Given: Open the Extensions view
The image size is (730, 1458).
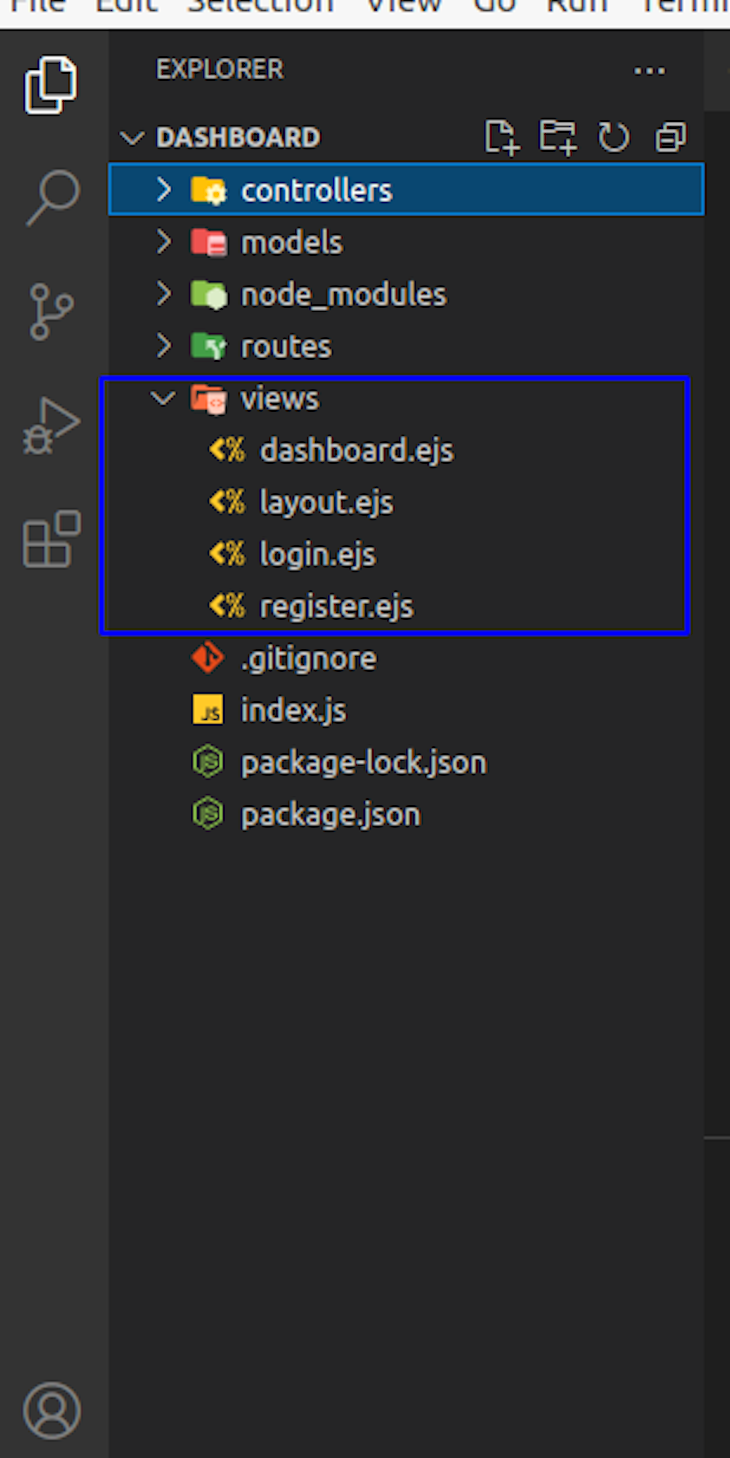Looking at the screenshot, I should [x=52, y=538].
